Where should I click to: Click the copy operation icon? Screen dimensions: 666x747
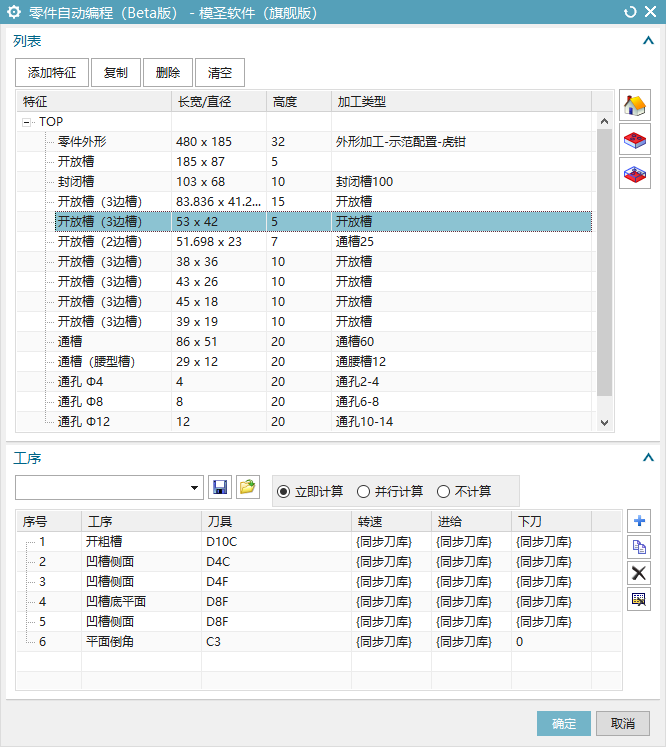point(639,547)
